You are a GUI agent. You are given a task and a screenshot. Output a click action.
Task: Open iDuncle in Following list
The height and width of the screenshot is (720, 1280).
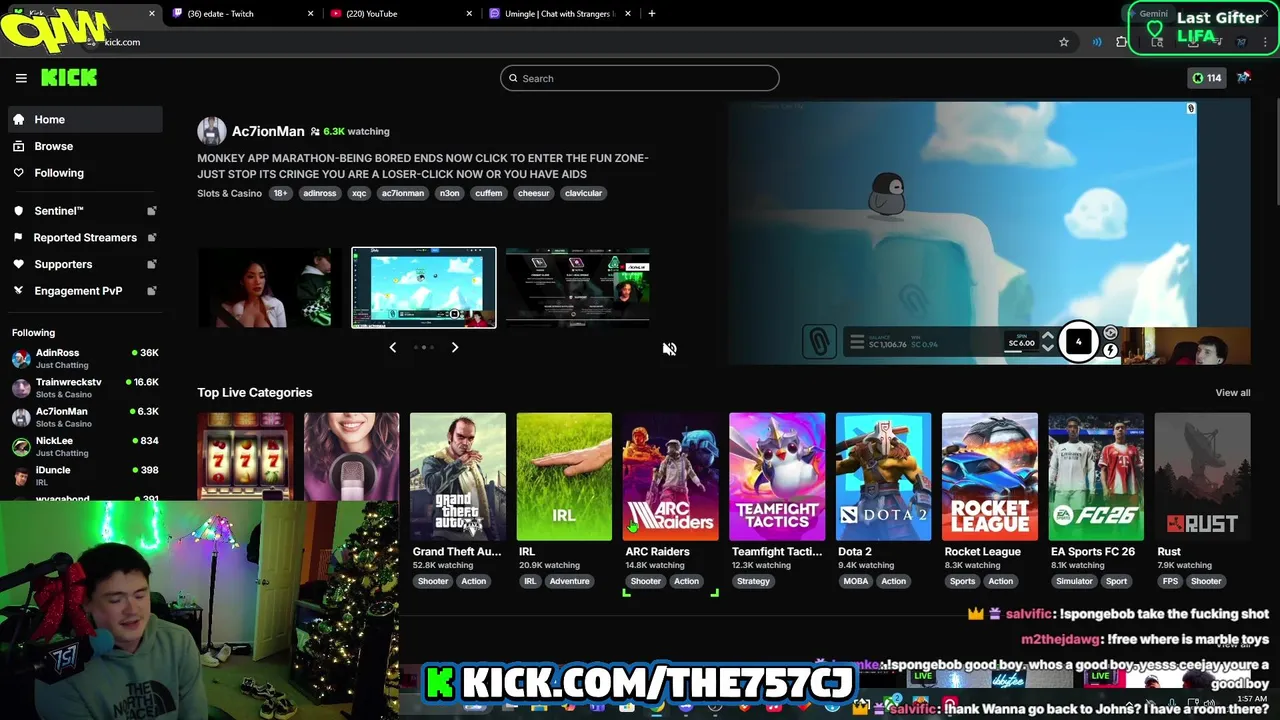pyautogui.click(x=85, y=476)
